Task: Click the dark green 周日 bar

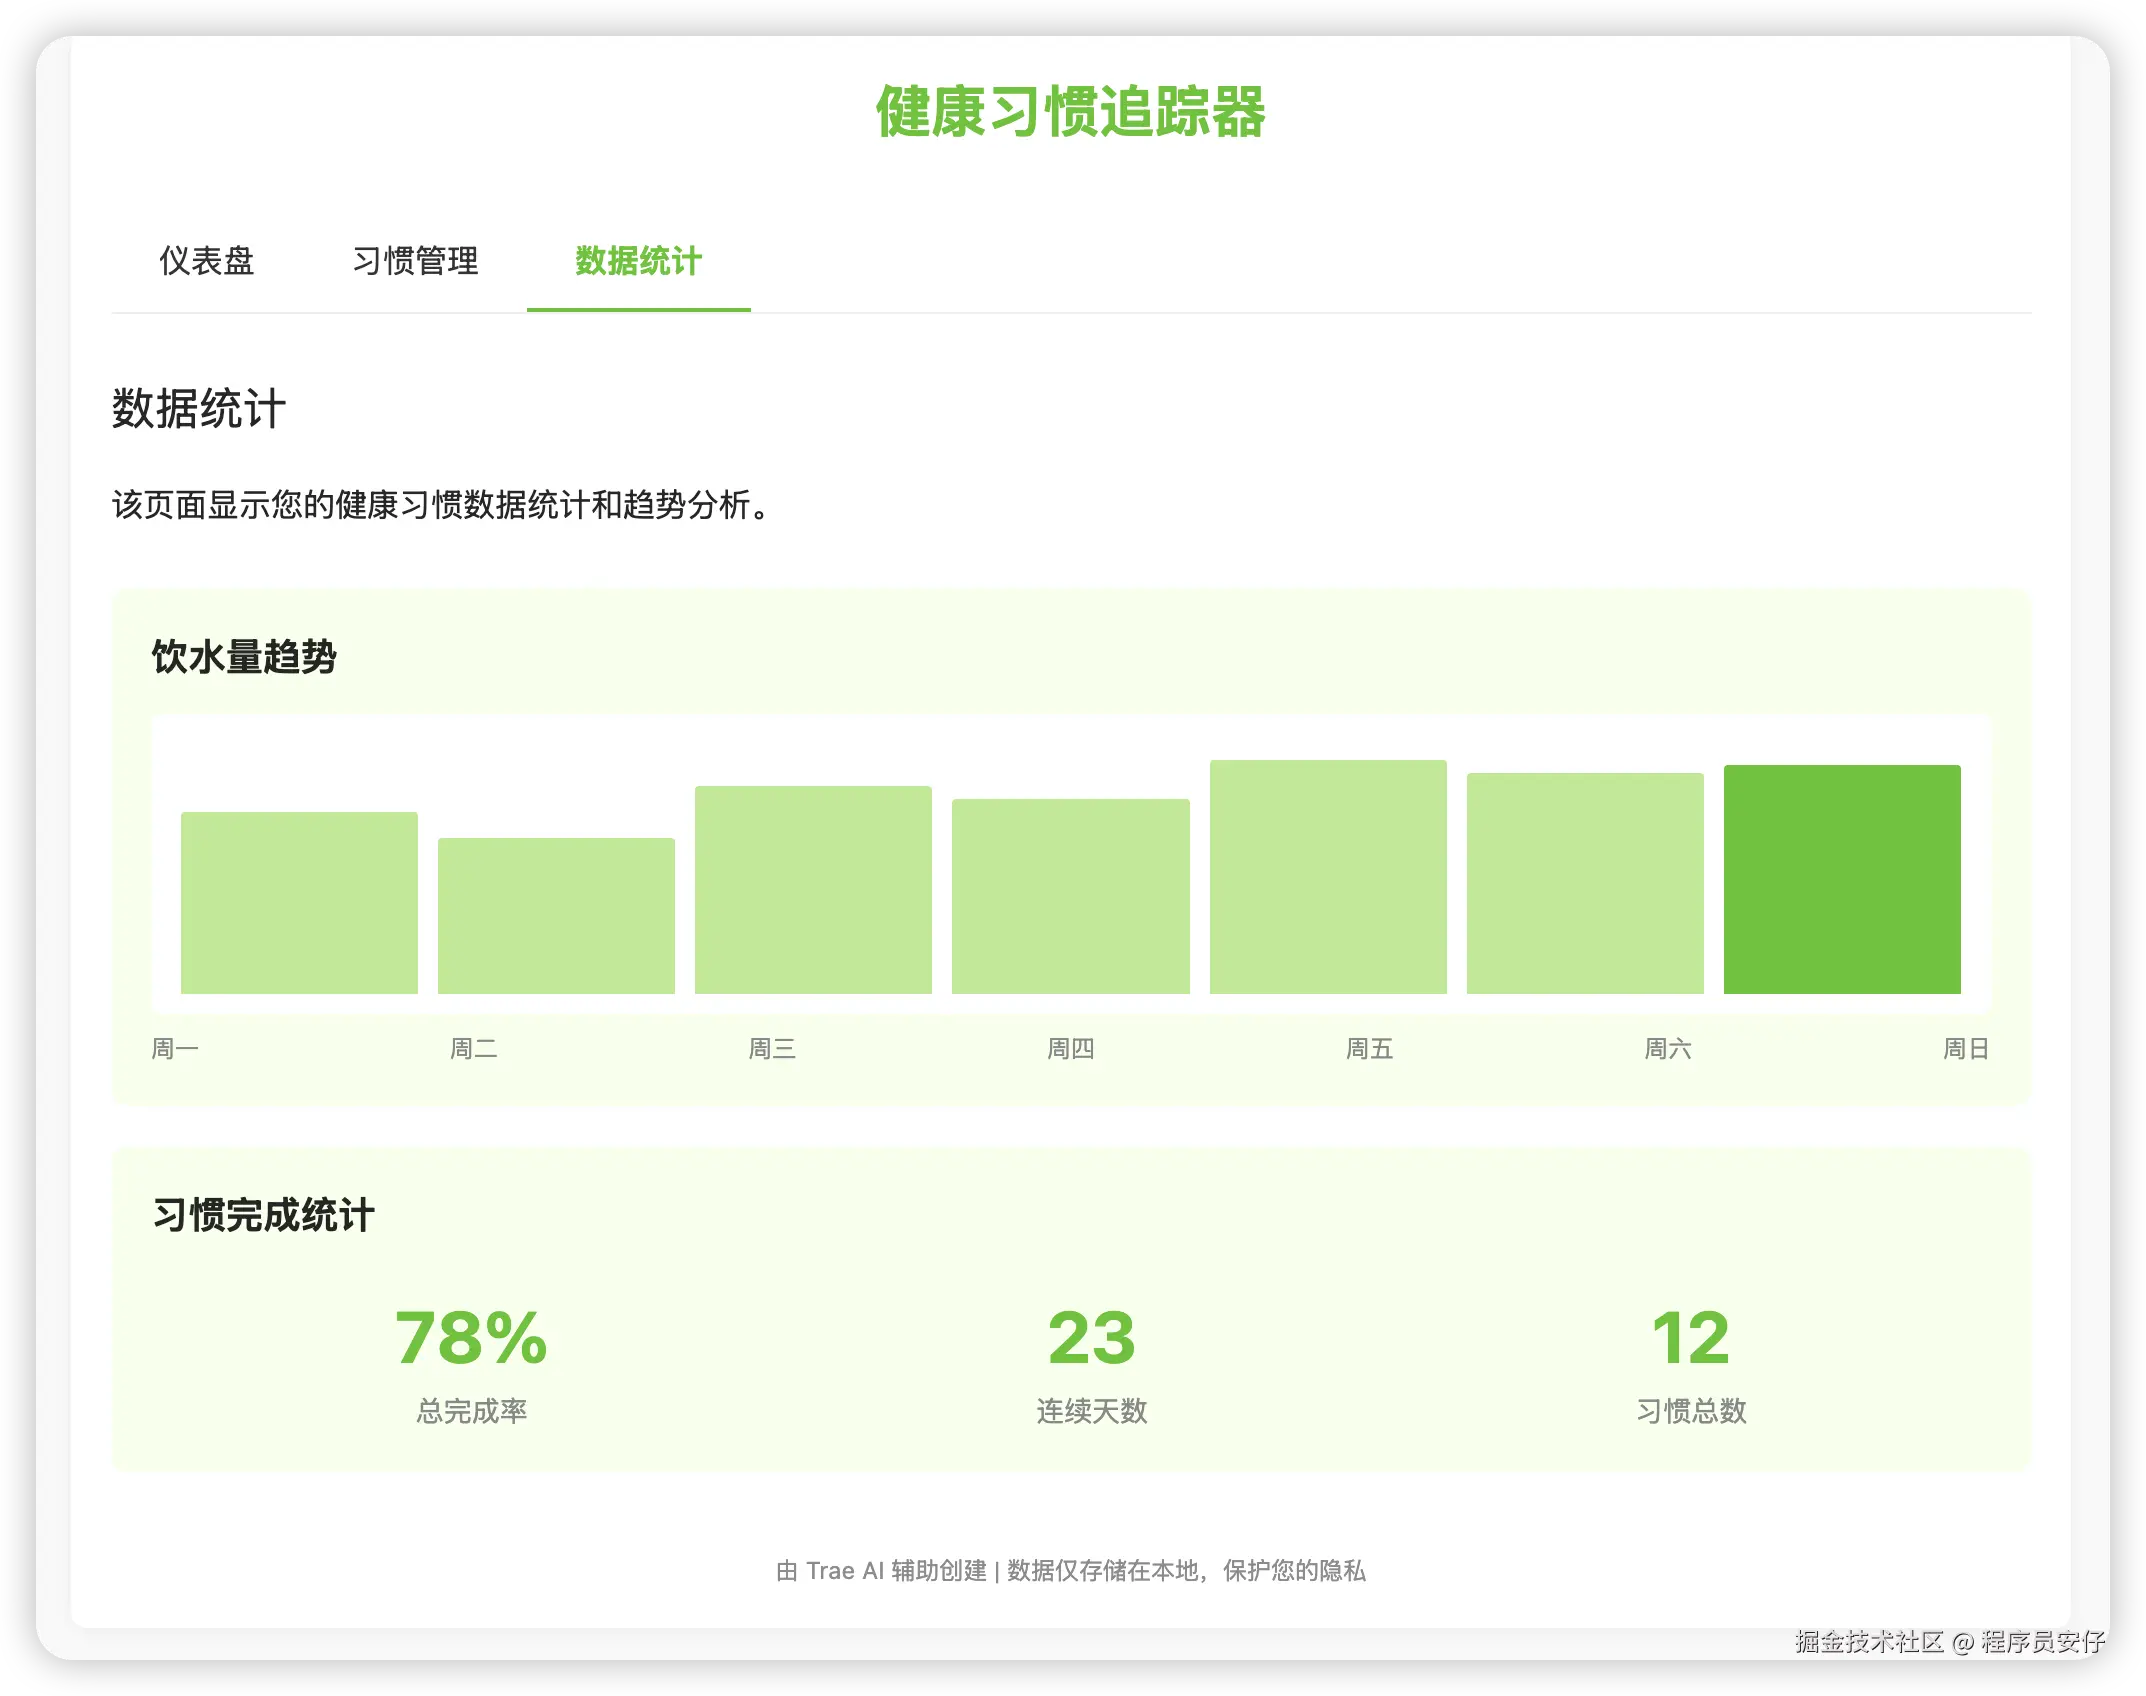Action: tap(1842, 879)
